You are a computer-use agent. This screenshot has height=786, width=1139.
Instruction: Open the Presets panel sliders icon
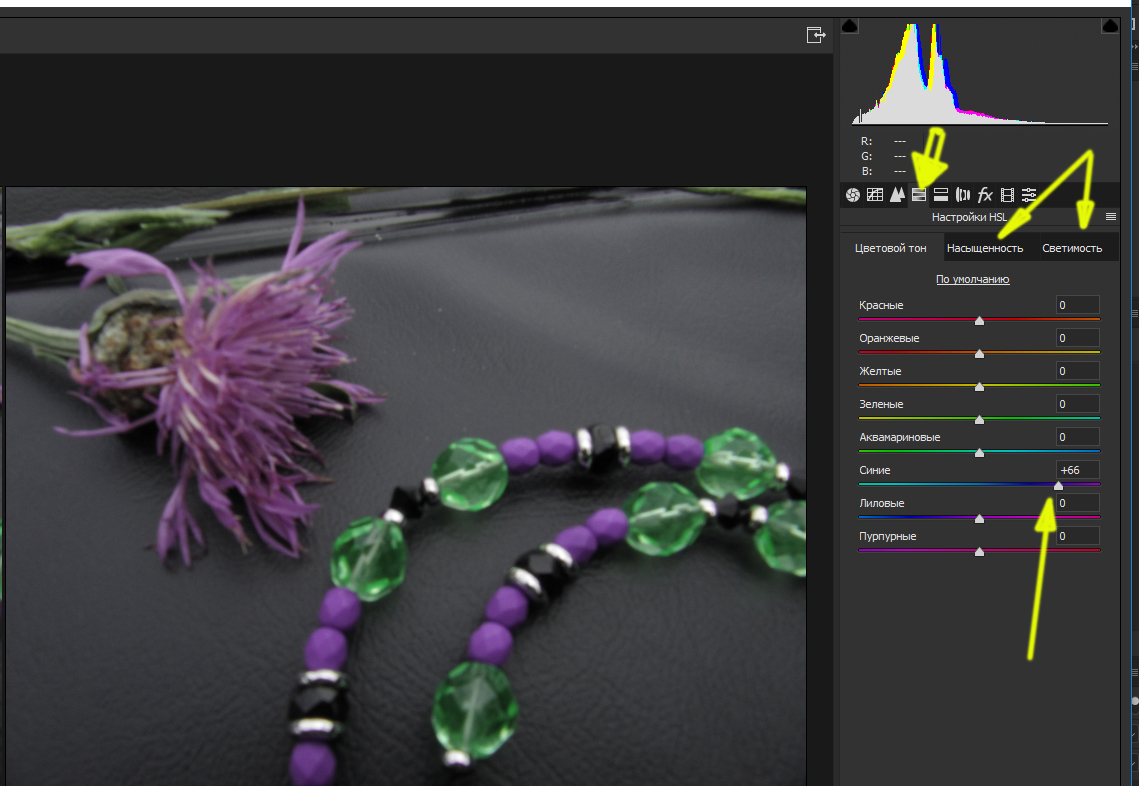1029,195
